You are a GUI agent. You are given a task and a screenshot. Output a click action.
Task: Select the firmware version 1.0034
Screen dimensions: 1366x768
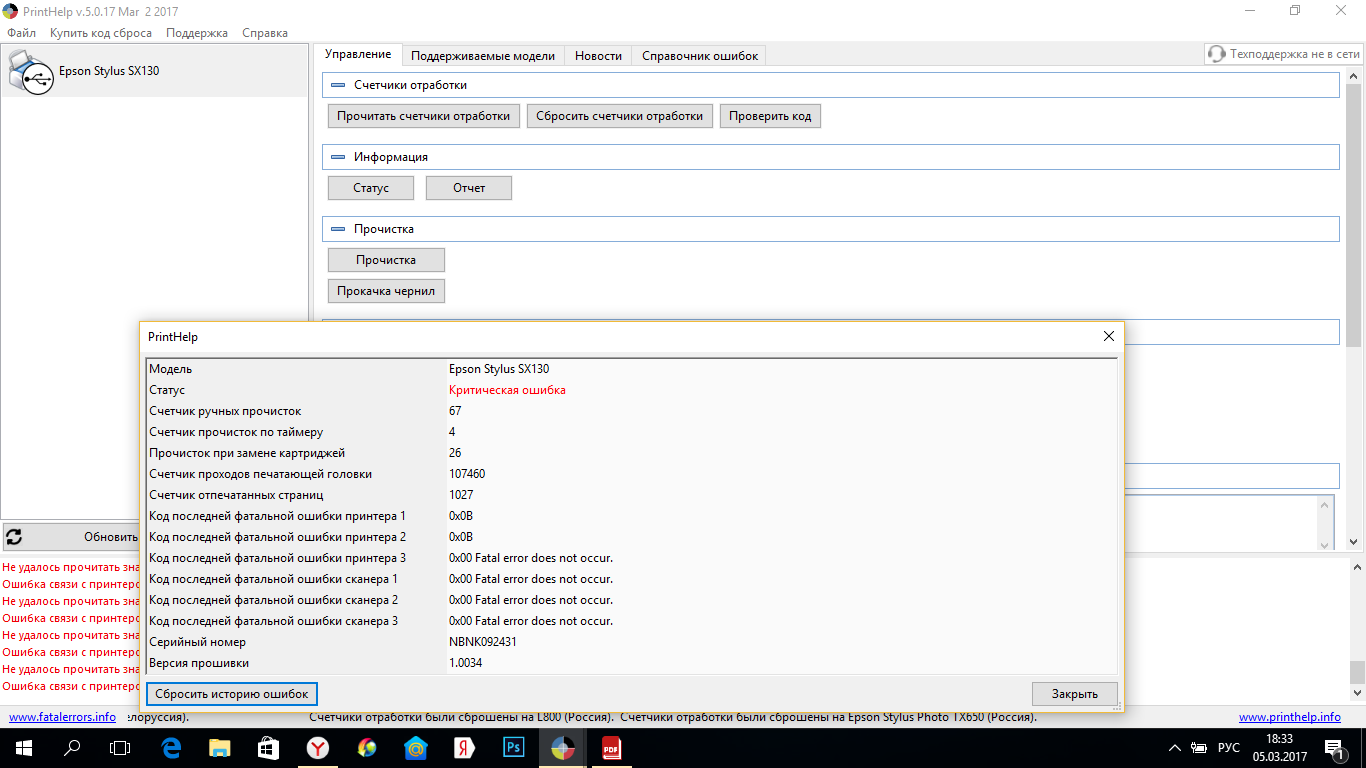coord(466,663)
